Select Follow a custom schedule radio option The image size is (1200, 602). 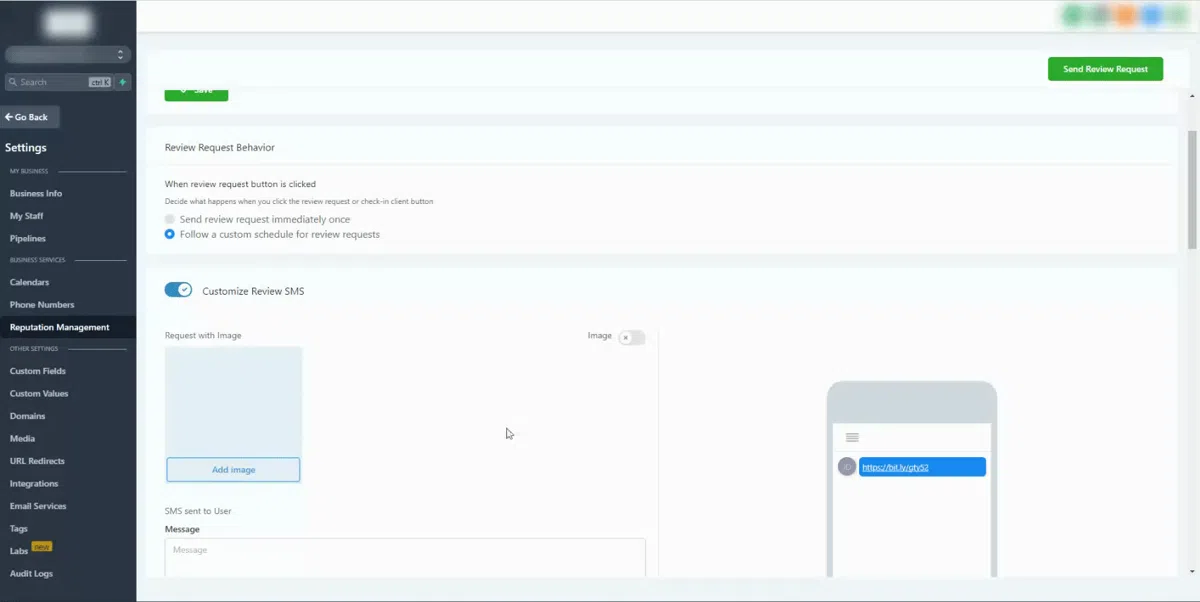click(x=170, y=235)
